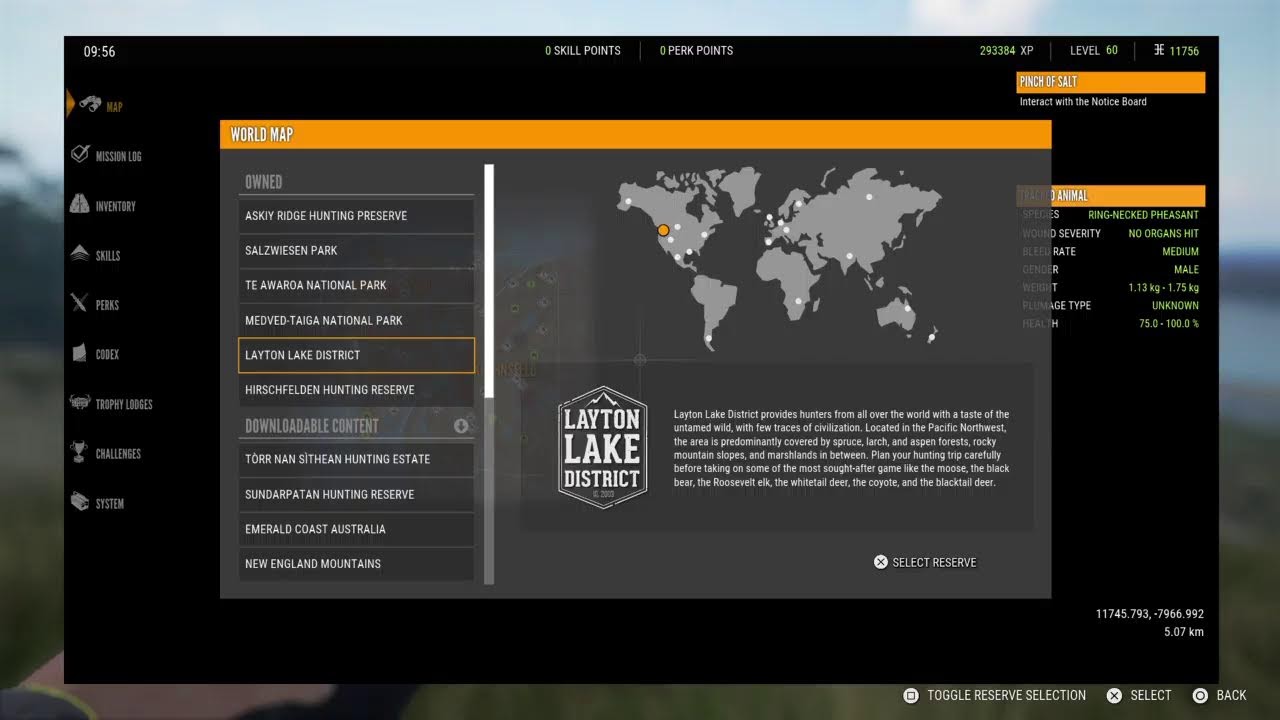
Task: Open the Codex book icon
Action: coord(79,354)
